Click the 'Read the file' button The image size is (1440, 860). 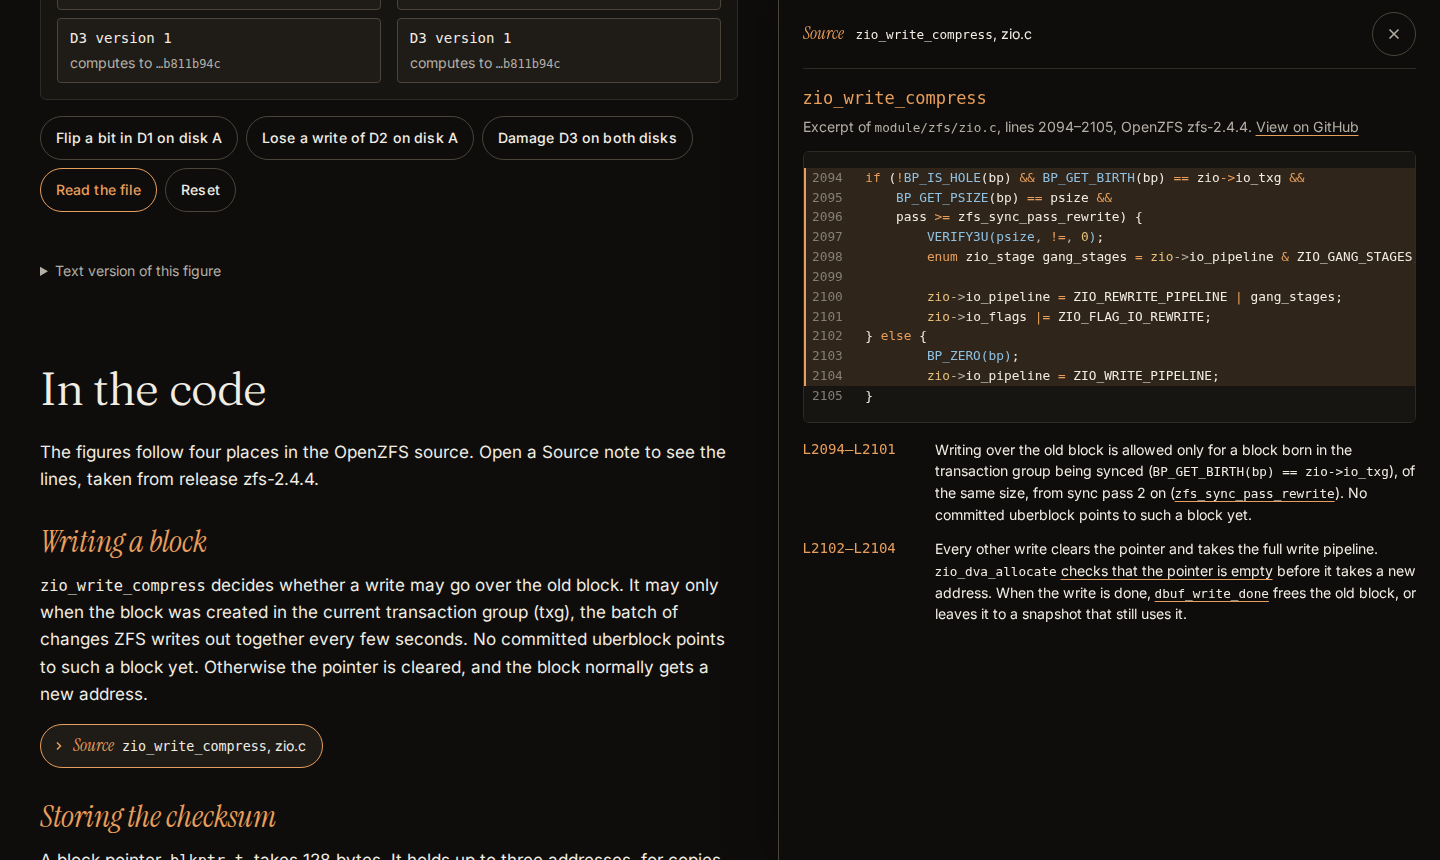click(98, 190)
